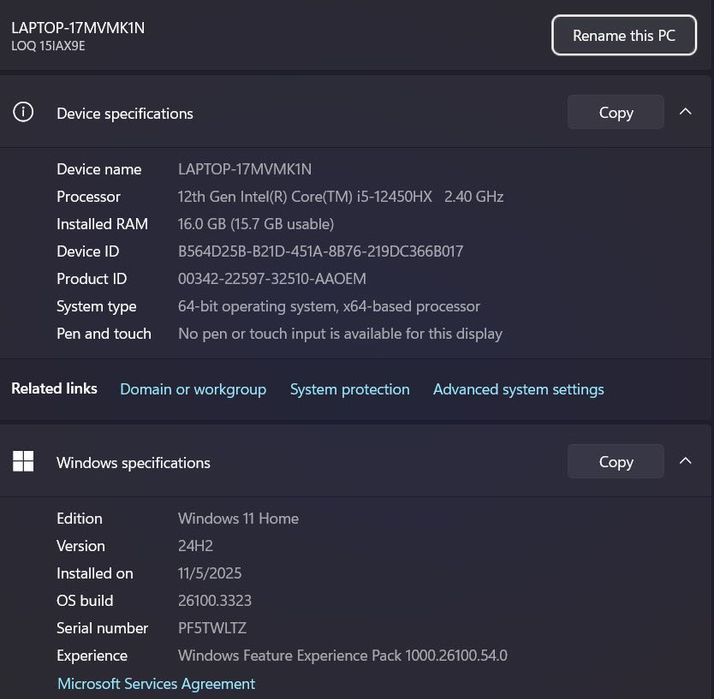Select the OS build value 26100.3323
The image size is (714, 699).
point(214,601)
